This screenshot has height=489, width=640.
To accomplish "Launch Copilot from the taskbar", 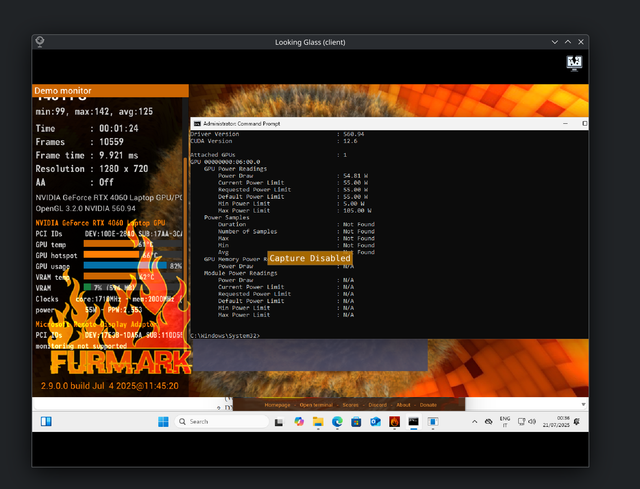I will point(299,422).
